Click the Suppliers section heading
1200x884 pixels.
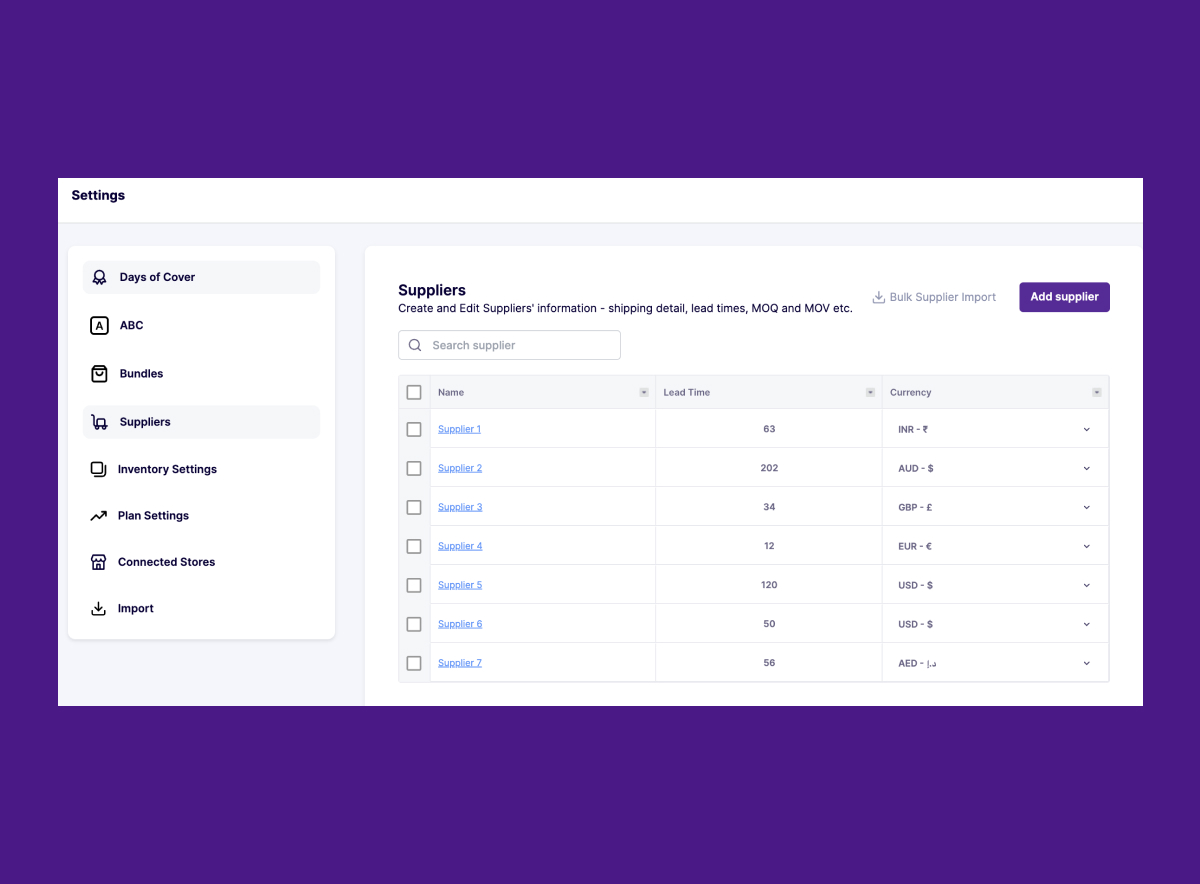click(x=432, y=290)
